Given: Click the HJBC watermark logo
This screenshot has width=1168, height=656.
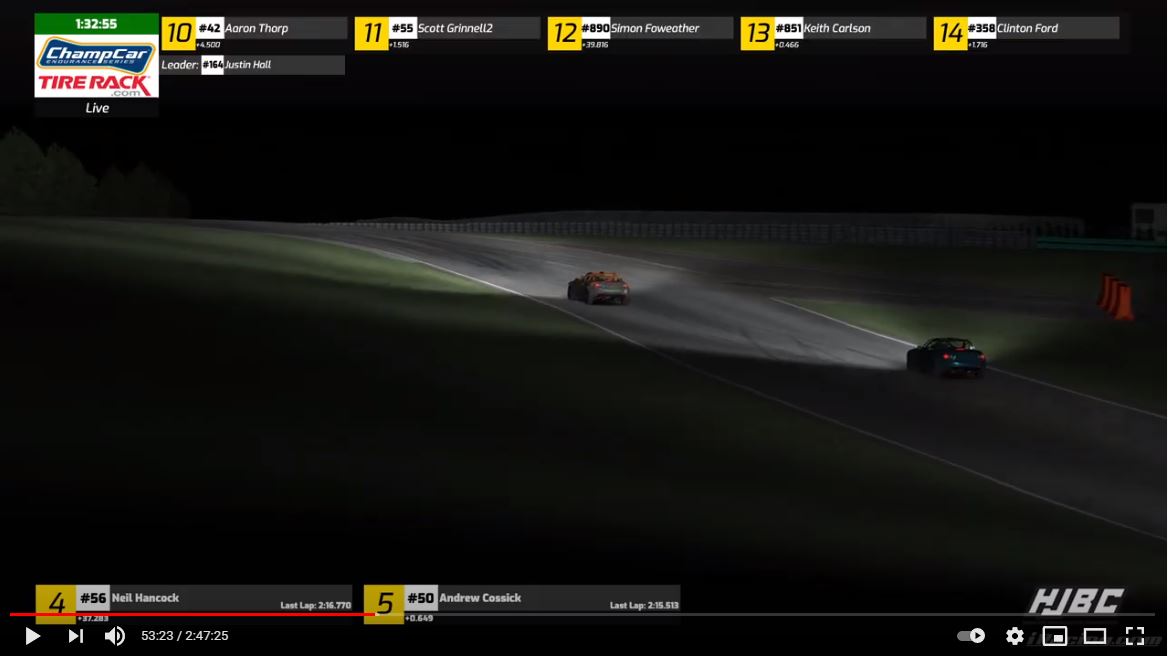Looking at the screenshot, I should (1076, 602).
